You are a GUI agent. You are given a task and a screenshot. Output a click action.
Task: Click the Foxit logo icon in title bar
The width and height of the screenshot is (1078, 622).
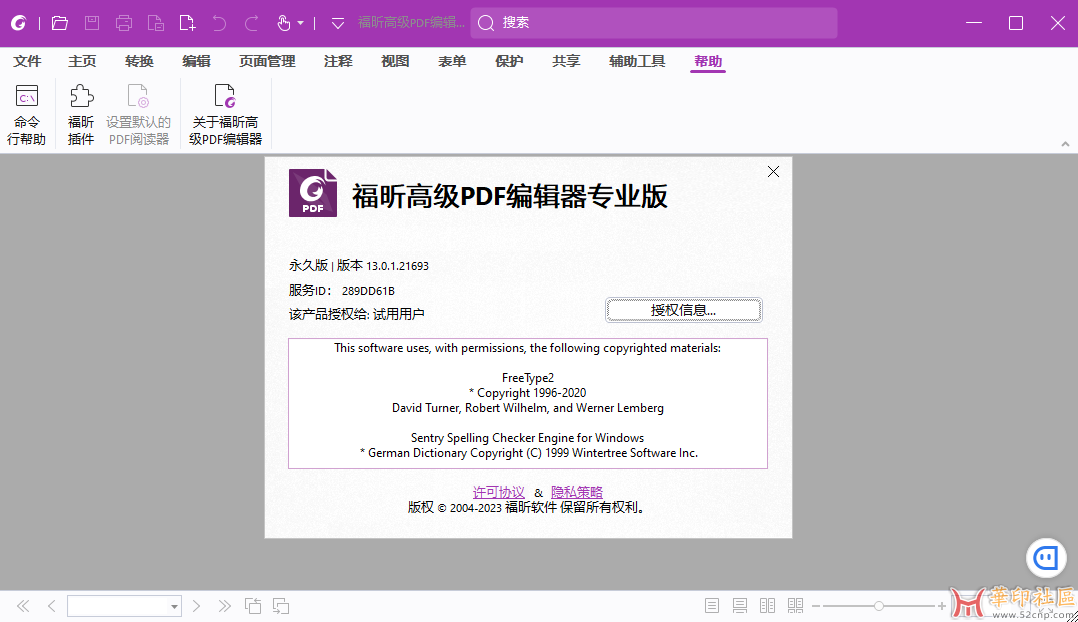(19, 23)
